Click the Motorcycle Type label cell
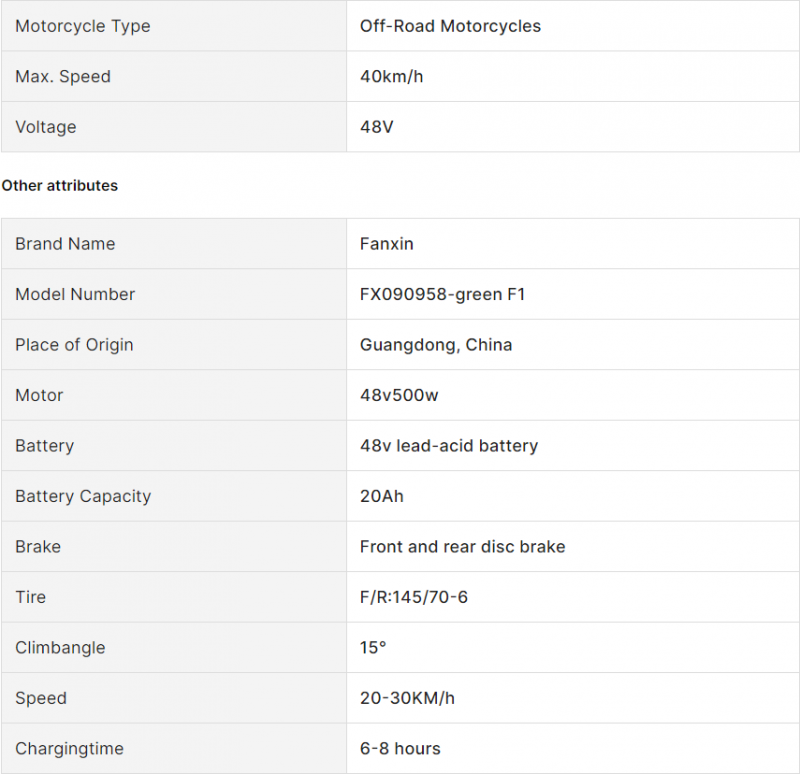 pyautogui.click(x=174, y=26)
